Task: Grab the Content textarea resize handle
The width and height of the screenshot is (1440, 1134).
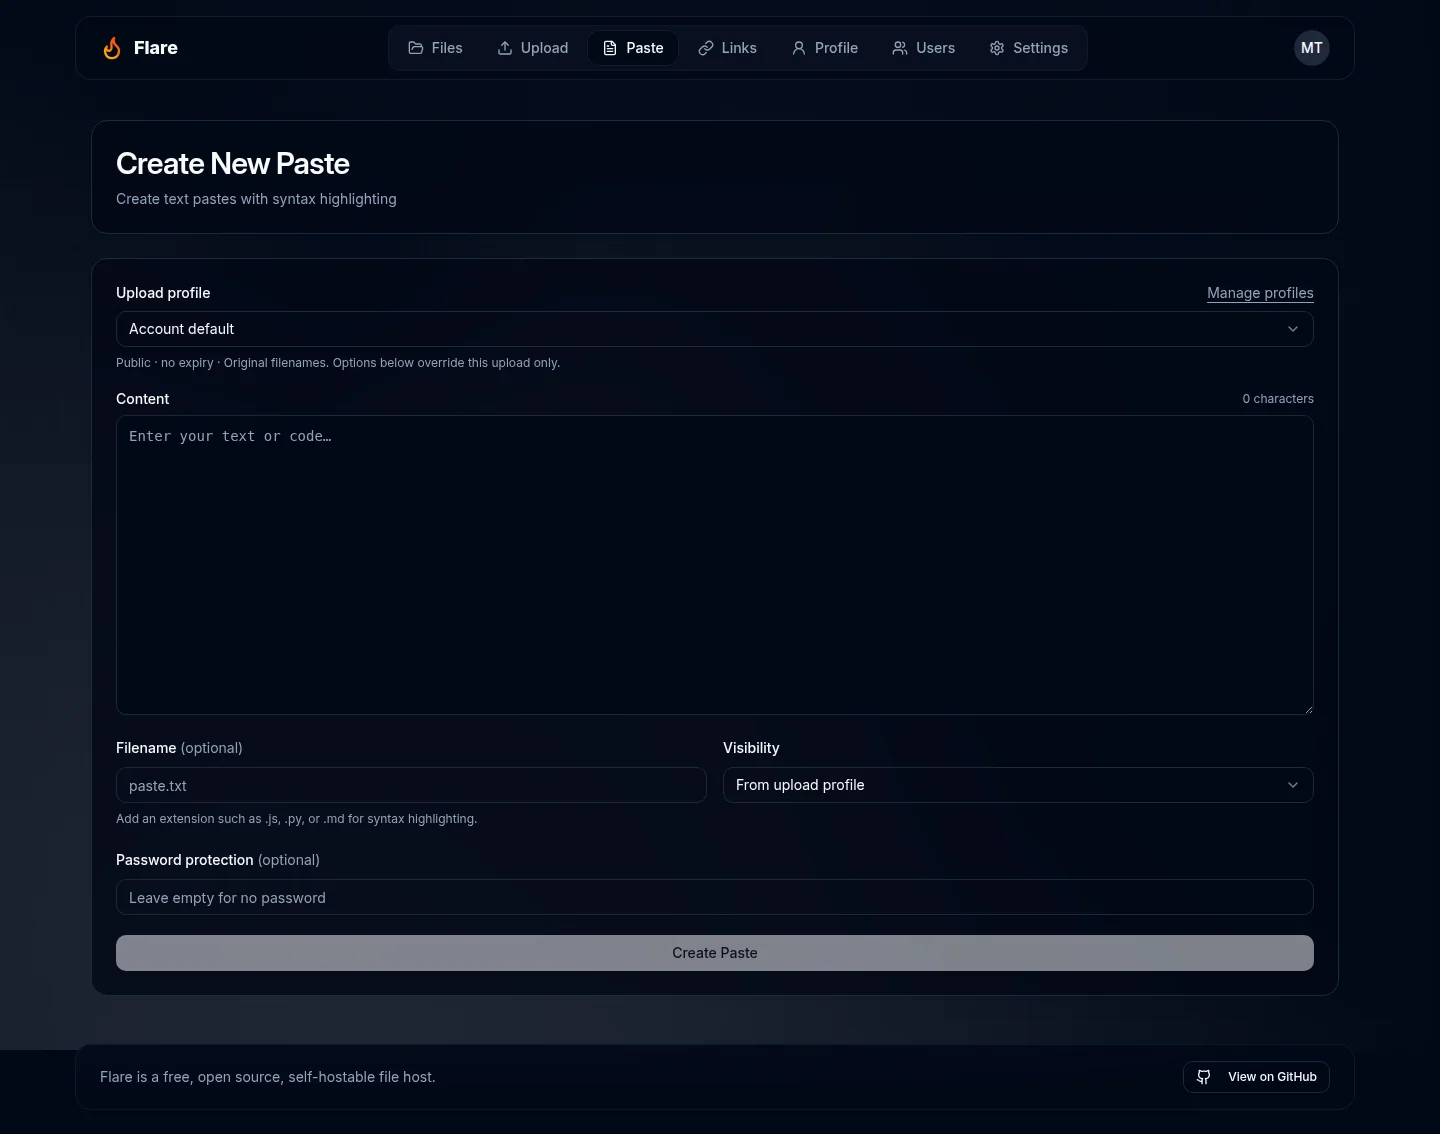Action: coord(1308,709)
